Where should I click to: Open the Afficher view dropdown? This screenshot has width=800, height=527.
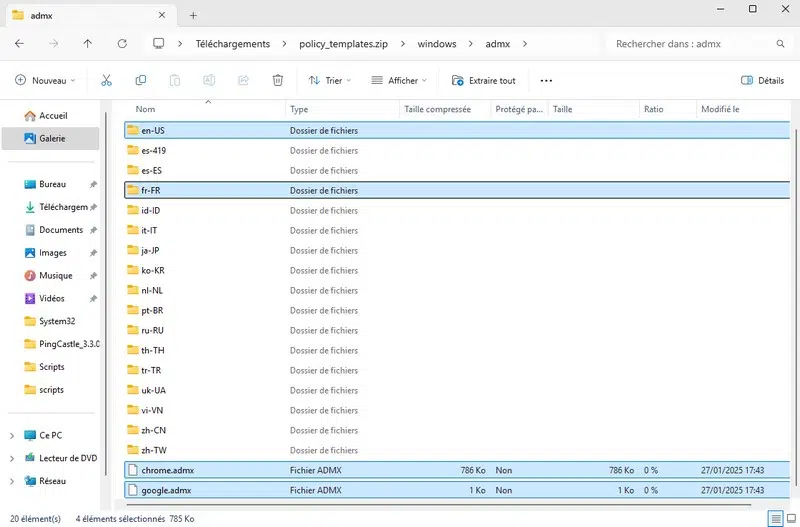pyautogui.click(x=398, y=80)
